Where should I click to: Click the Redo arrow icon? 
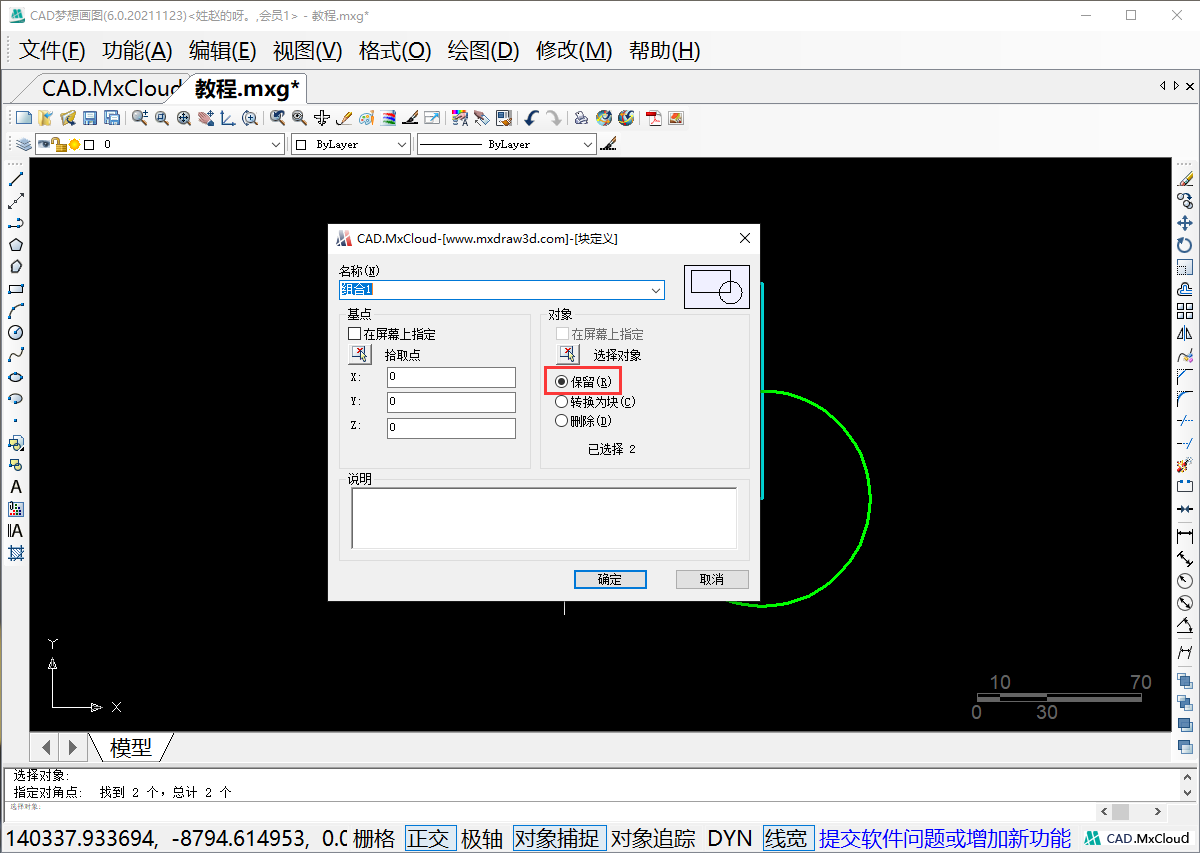coord(554,118)
